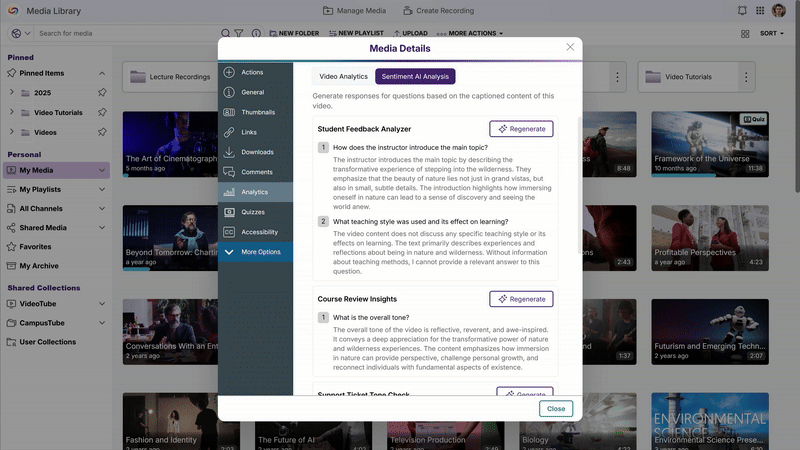
Task: Open the Actions section icon
Action: coord(230,72)
